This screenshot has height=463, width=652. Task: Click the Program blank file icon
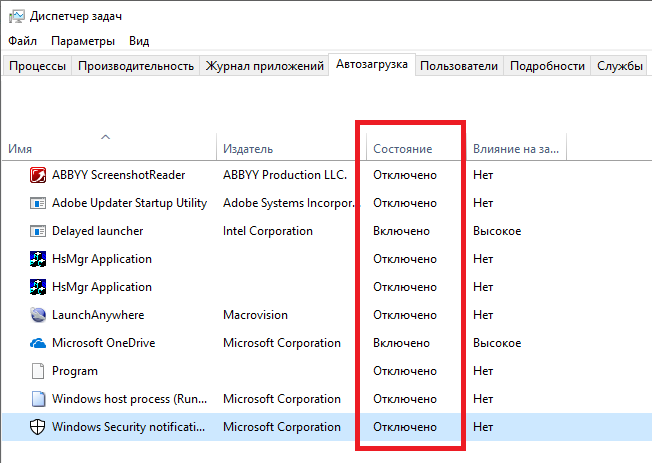click(x=38, y=371)
